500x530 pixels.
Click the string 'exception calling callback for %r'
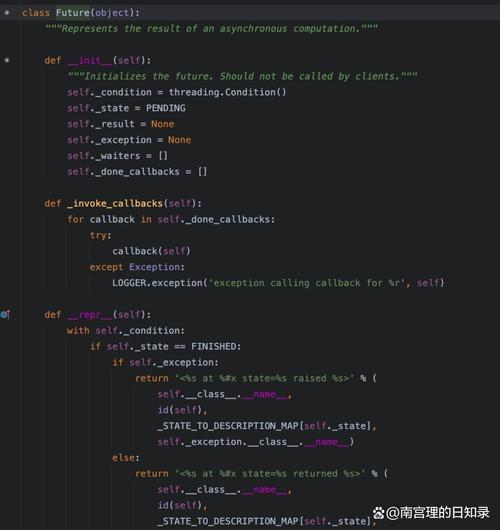pos(307,283)
